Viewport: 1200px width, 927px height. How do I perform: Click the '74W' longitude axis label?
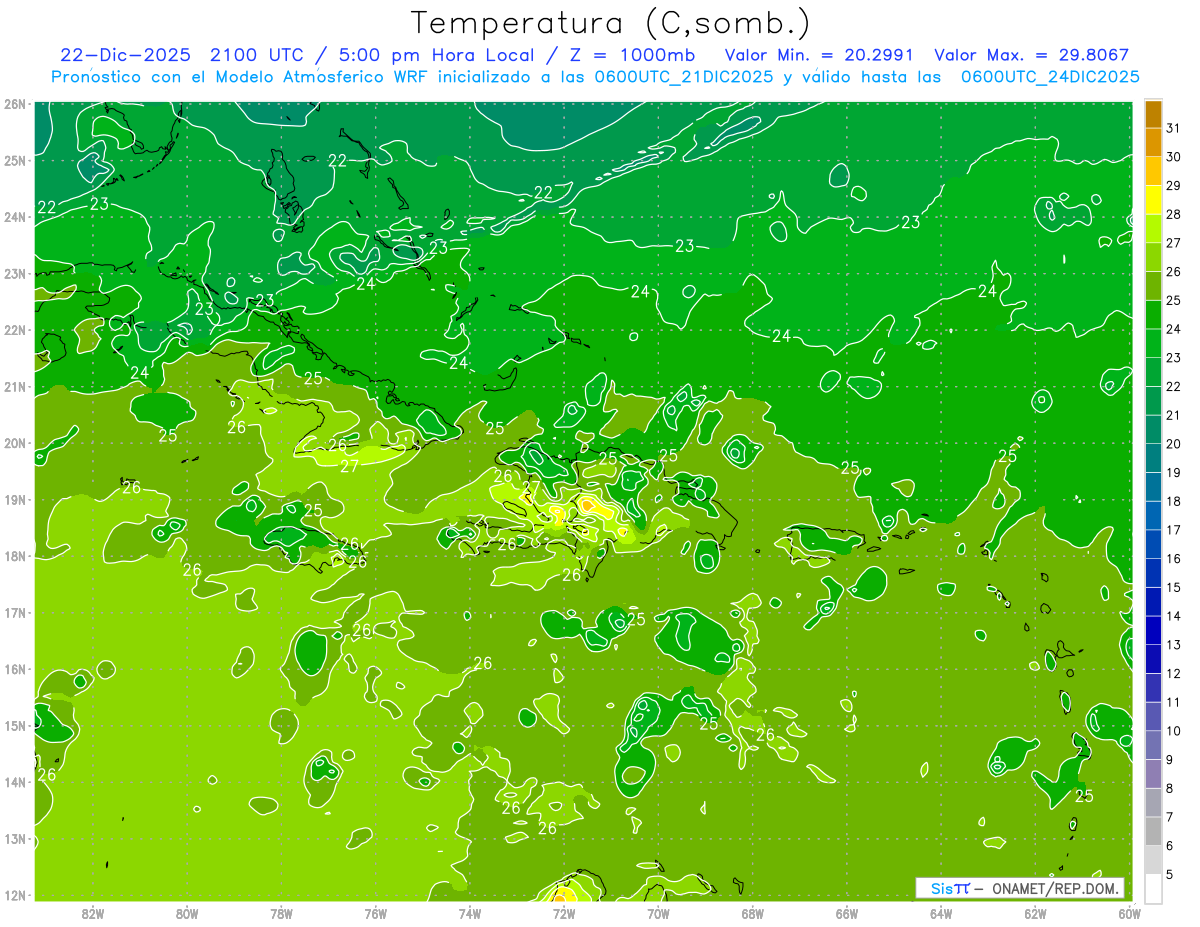(x=470, y=913)
